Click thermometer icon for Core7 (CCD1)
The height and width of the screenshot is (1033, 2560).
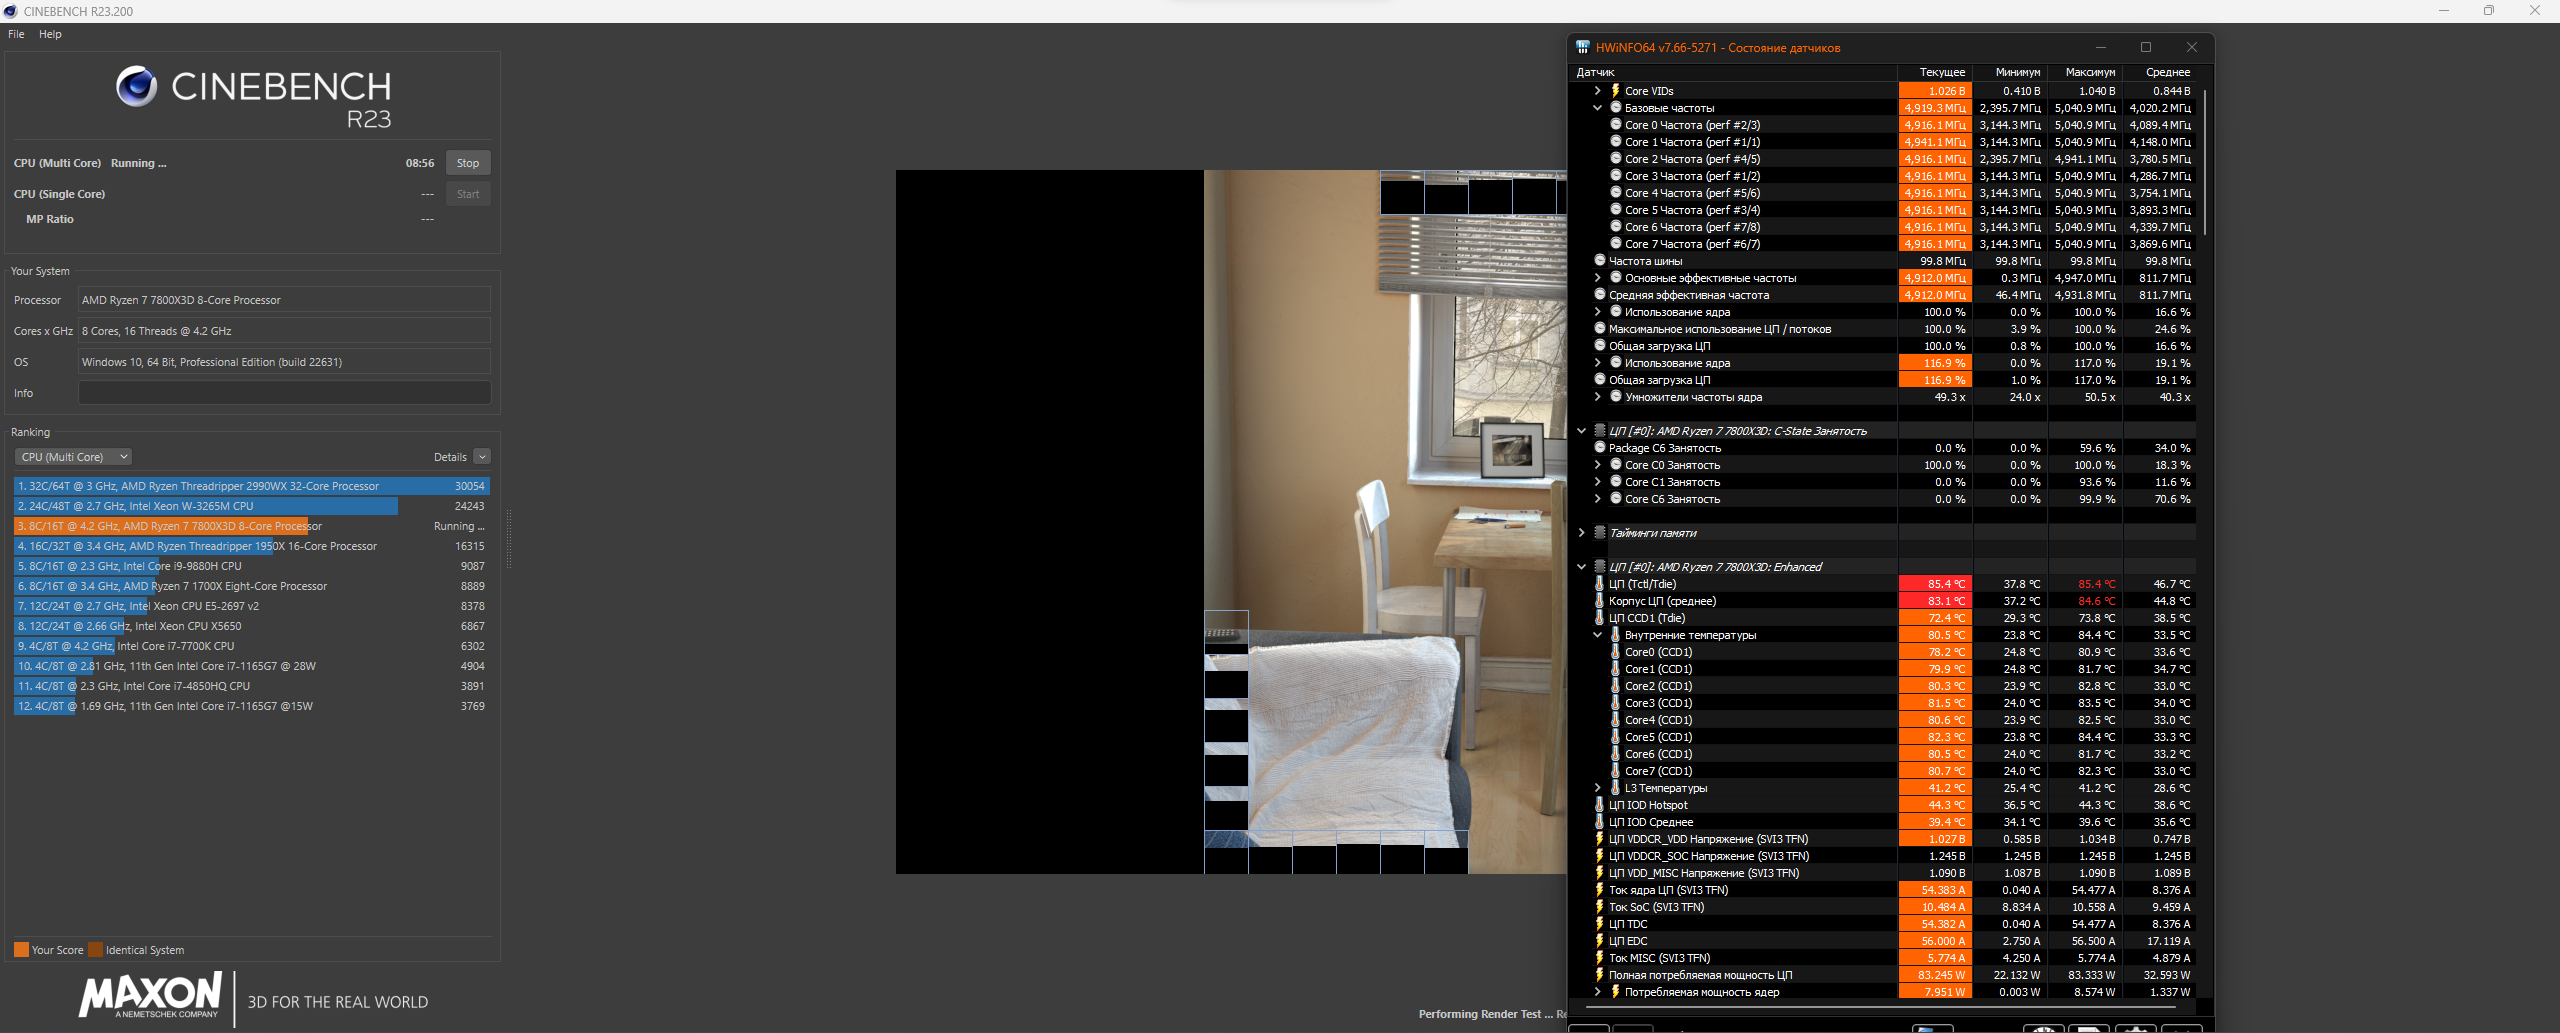click(1616, 771)
